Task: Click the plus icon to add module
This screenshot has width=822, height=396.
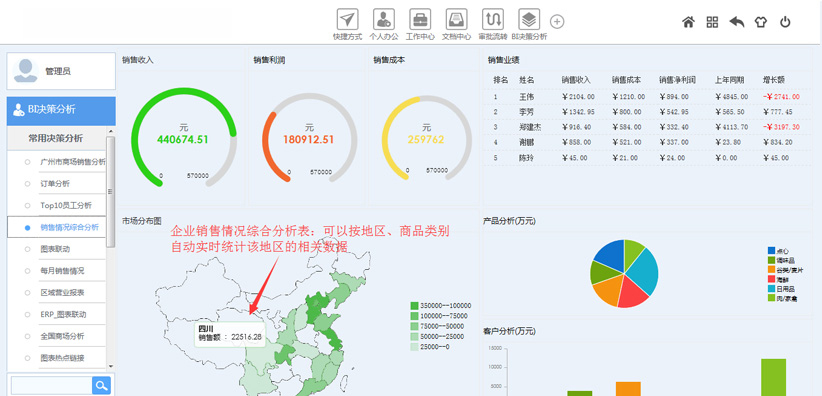Action: click(557, 22)
